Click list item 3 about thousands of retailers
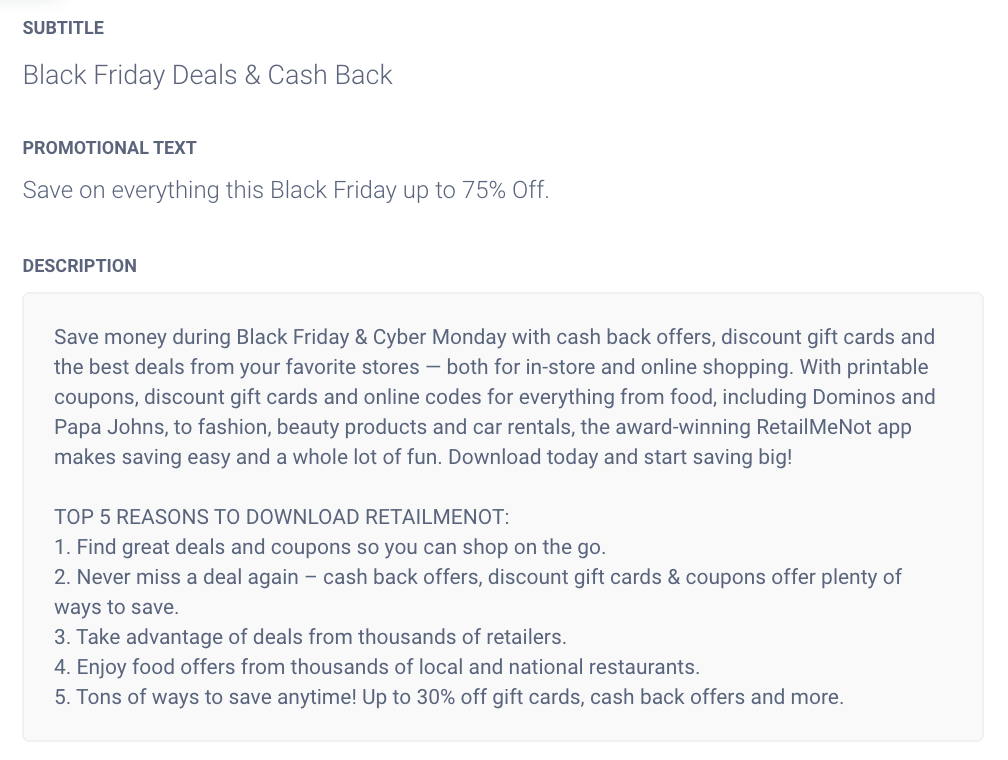The image size is (1008, 760). coord(310,637)
